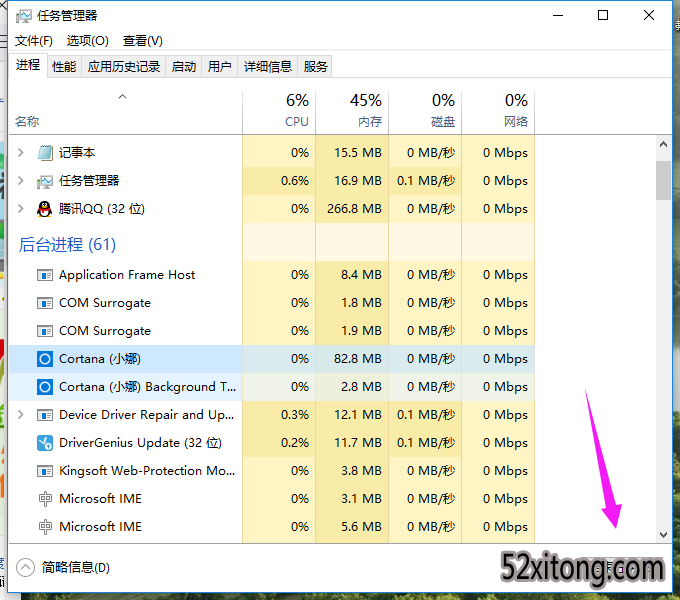Click the 0.3% CPU cell
The height and width of the screenshot is (600, 680).
279,415
